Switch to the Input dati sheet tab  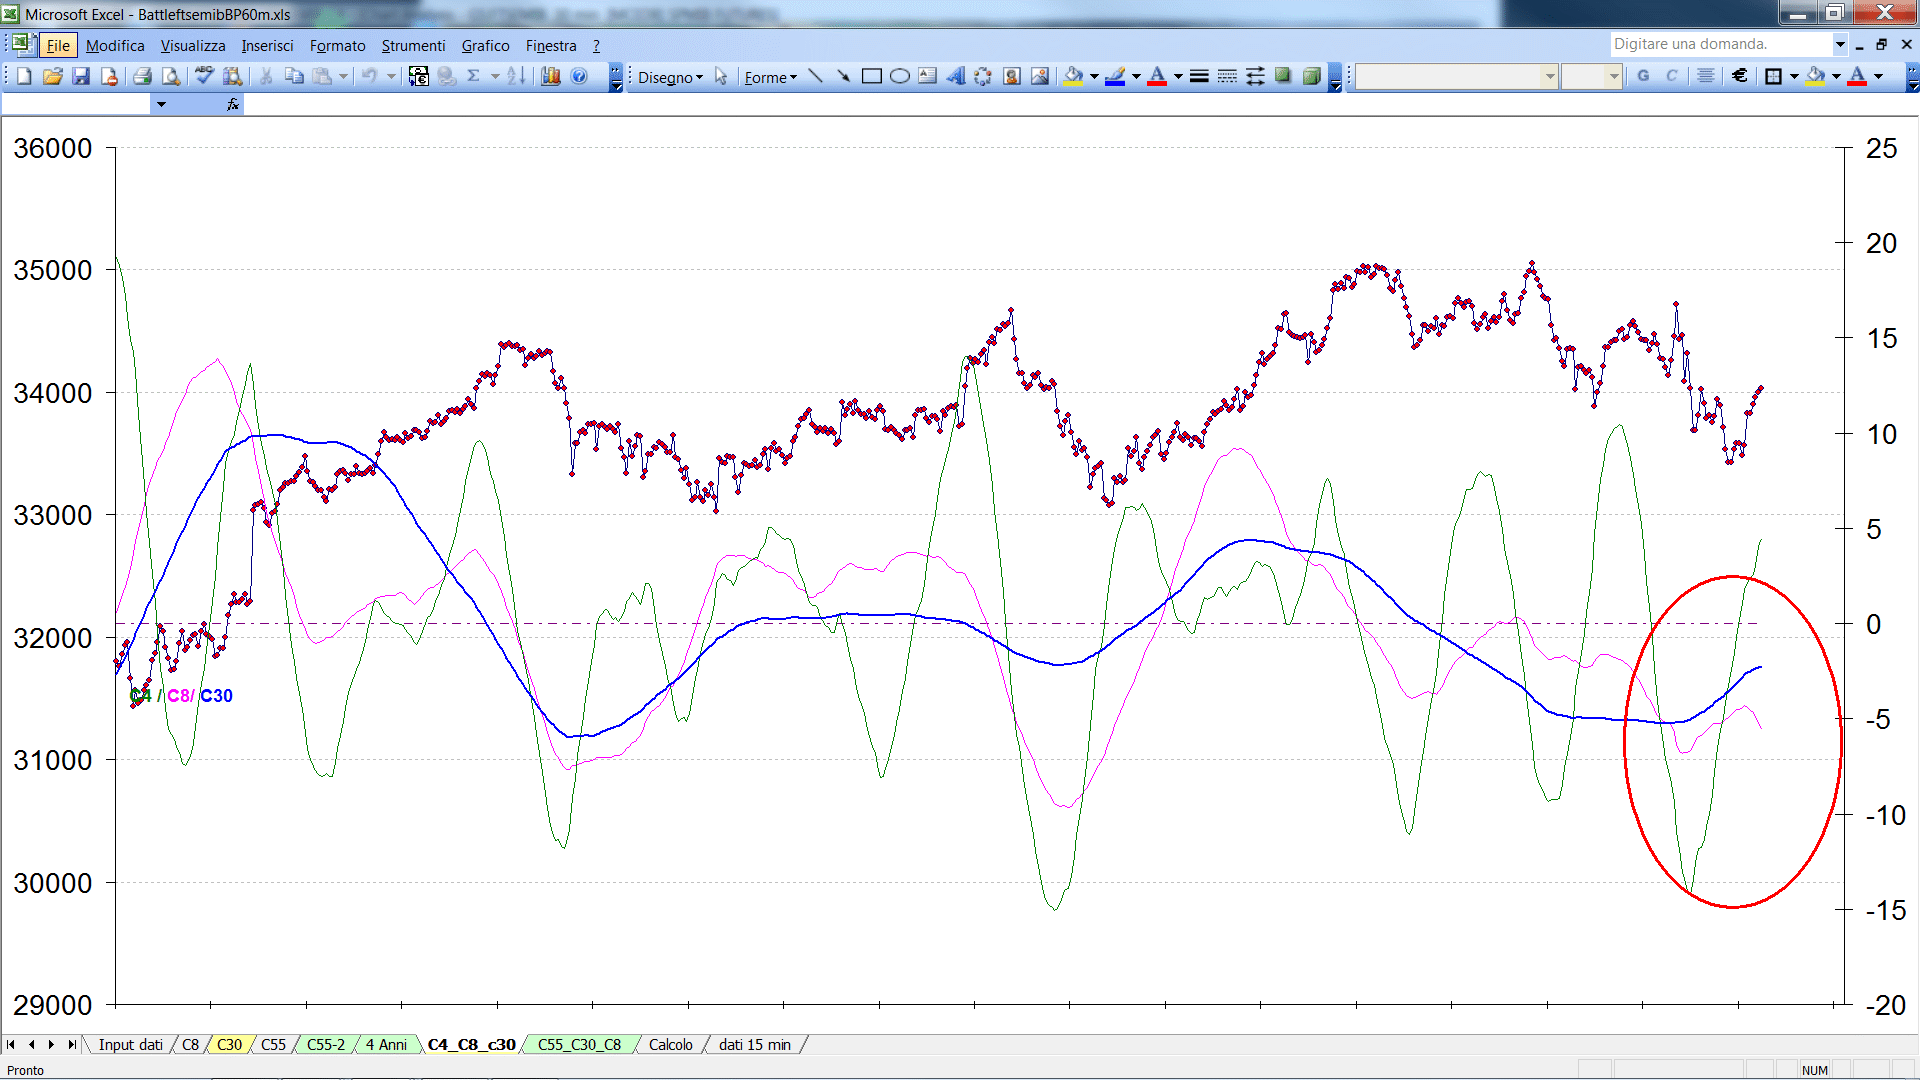pyautogui.click(x=130, y=1045)
